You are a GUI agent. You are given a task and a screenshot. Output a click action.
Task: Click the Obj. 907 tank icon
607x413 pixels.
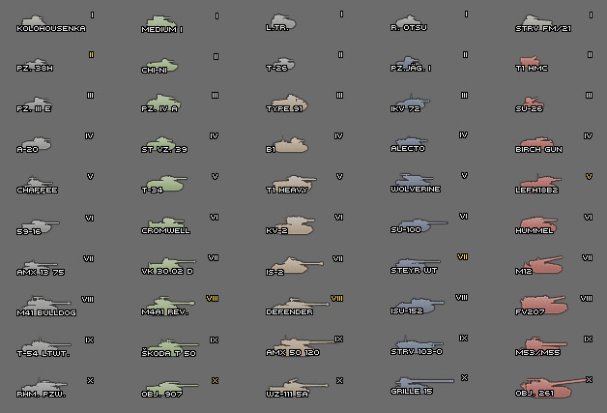[x=173, y=387]
